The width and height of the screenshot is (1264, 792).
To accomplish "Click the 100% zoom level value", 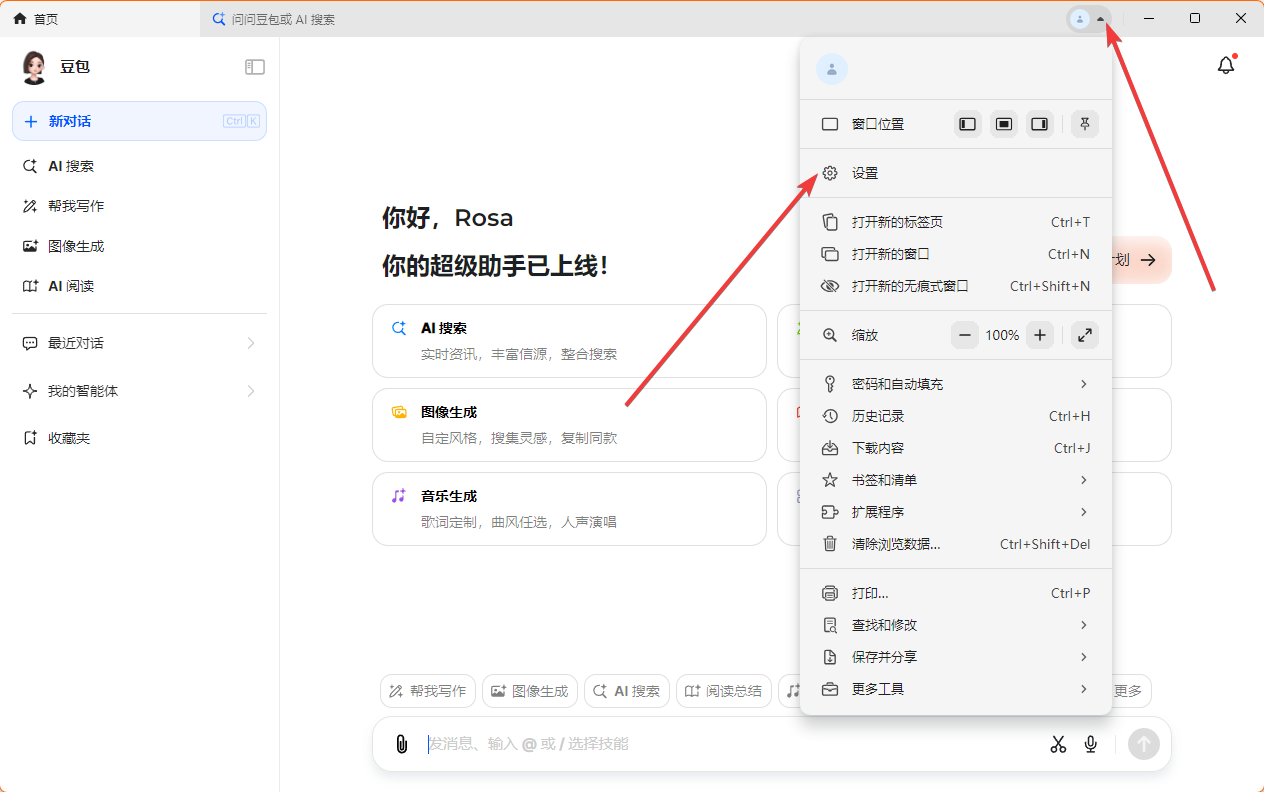I will pos(1002,335).
